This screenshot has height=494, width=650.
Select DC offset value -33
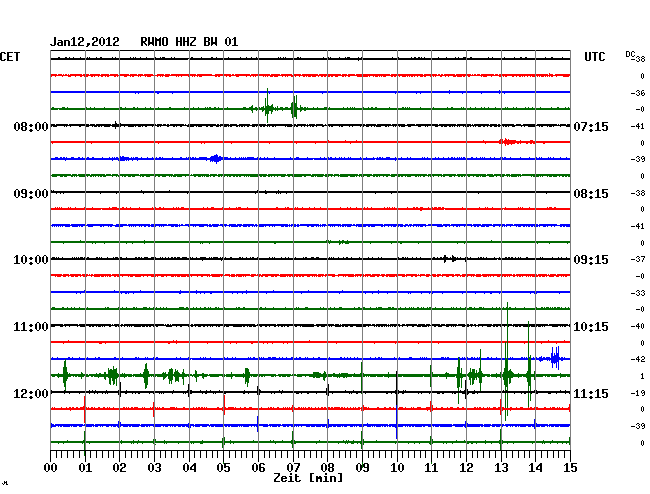638,293
